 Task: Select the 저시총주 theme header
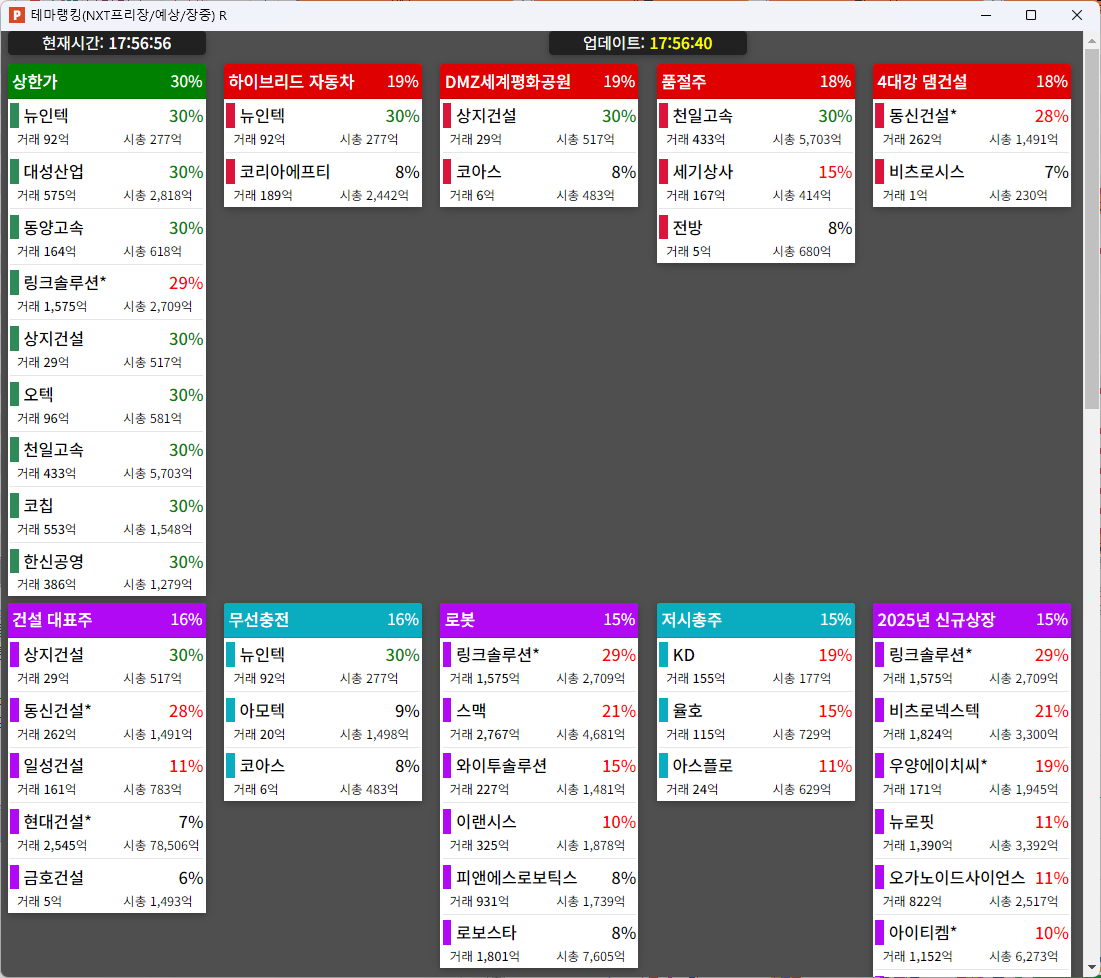coord(755,620)
